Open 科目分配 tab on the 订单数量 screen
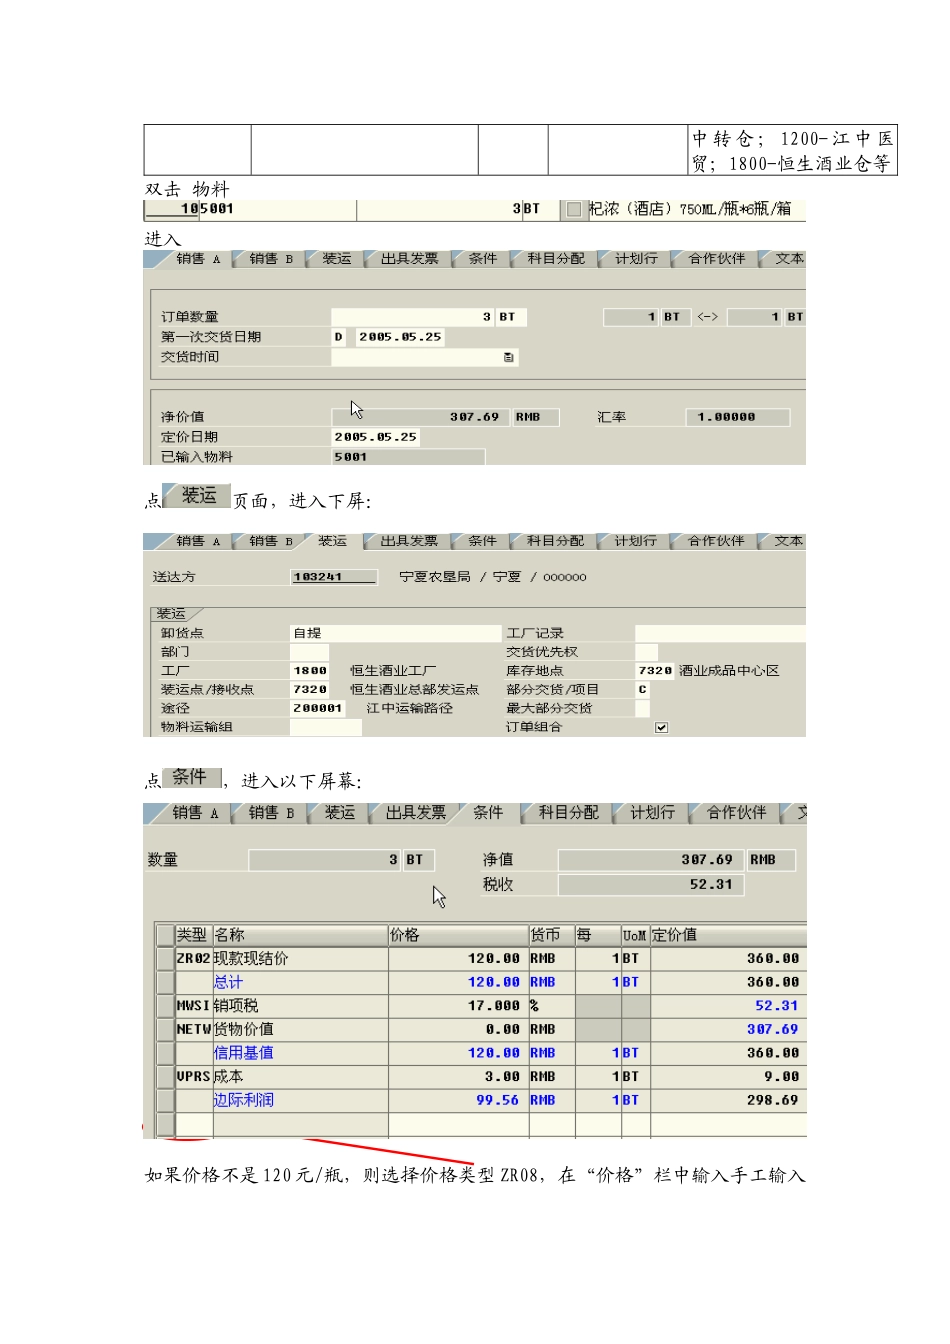The image size is (950, 1344). pos(555,259)
